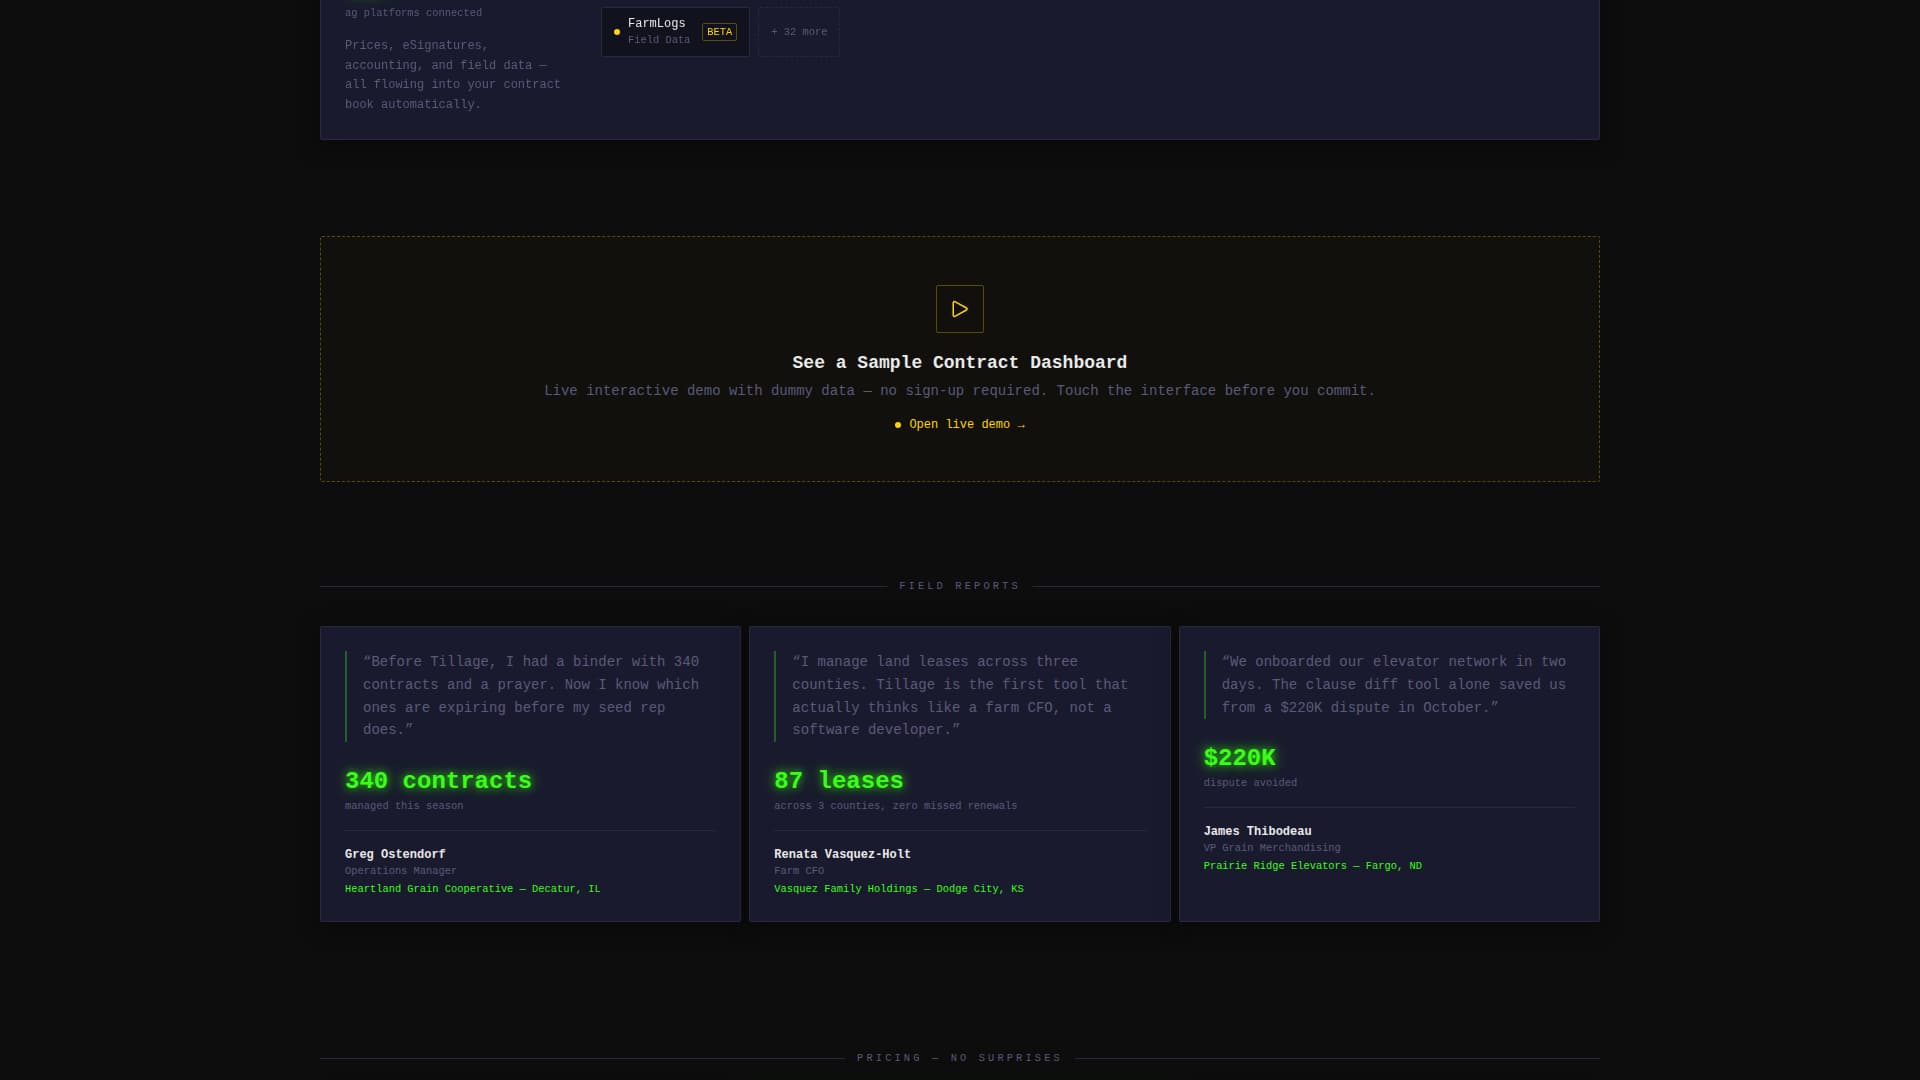Click the 'Field Data' subtitle under FarmLogs
The height and width of the screenshot is (1080, 1920).
click(659, 40)
